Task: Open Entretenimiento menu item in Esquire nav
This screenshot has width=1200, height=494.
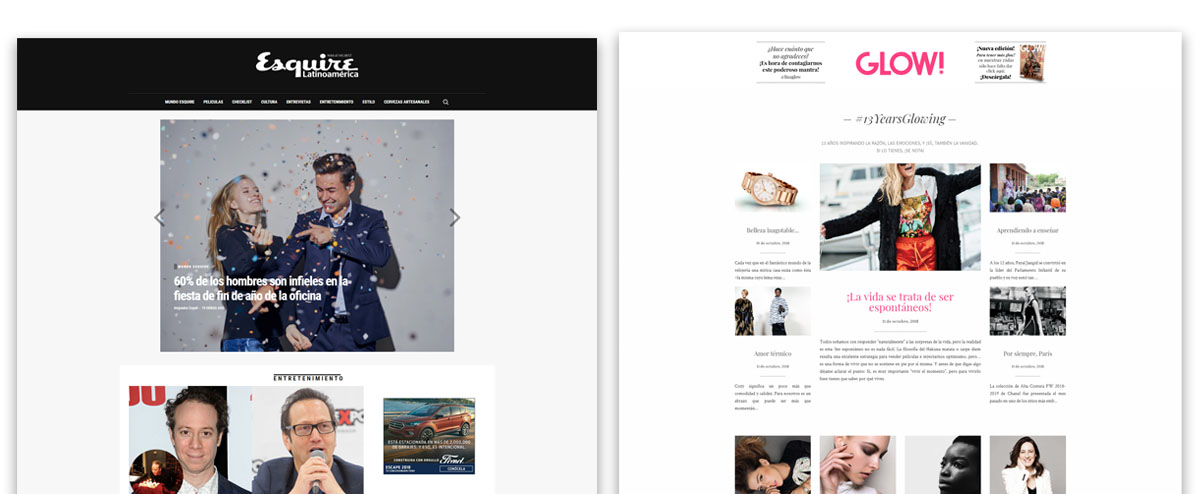Action: pyautogui.click(x=337, y=102)
